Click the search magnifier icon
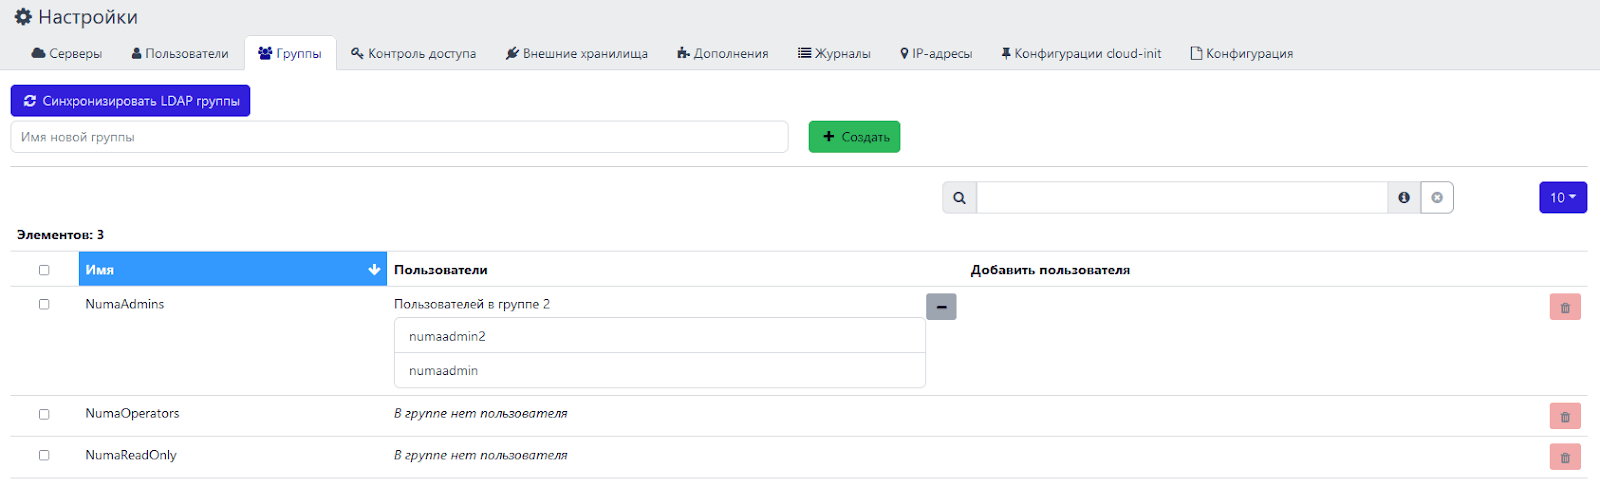This screenshot has width=1600, height=487. pos(959,198)
